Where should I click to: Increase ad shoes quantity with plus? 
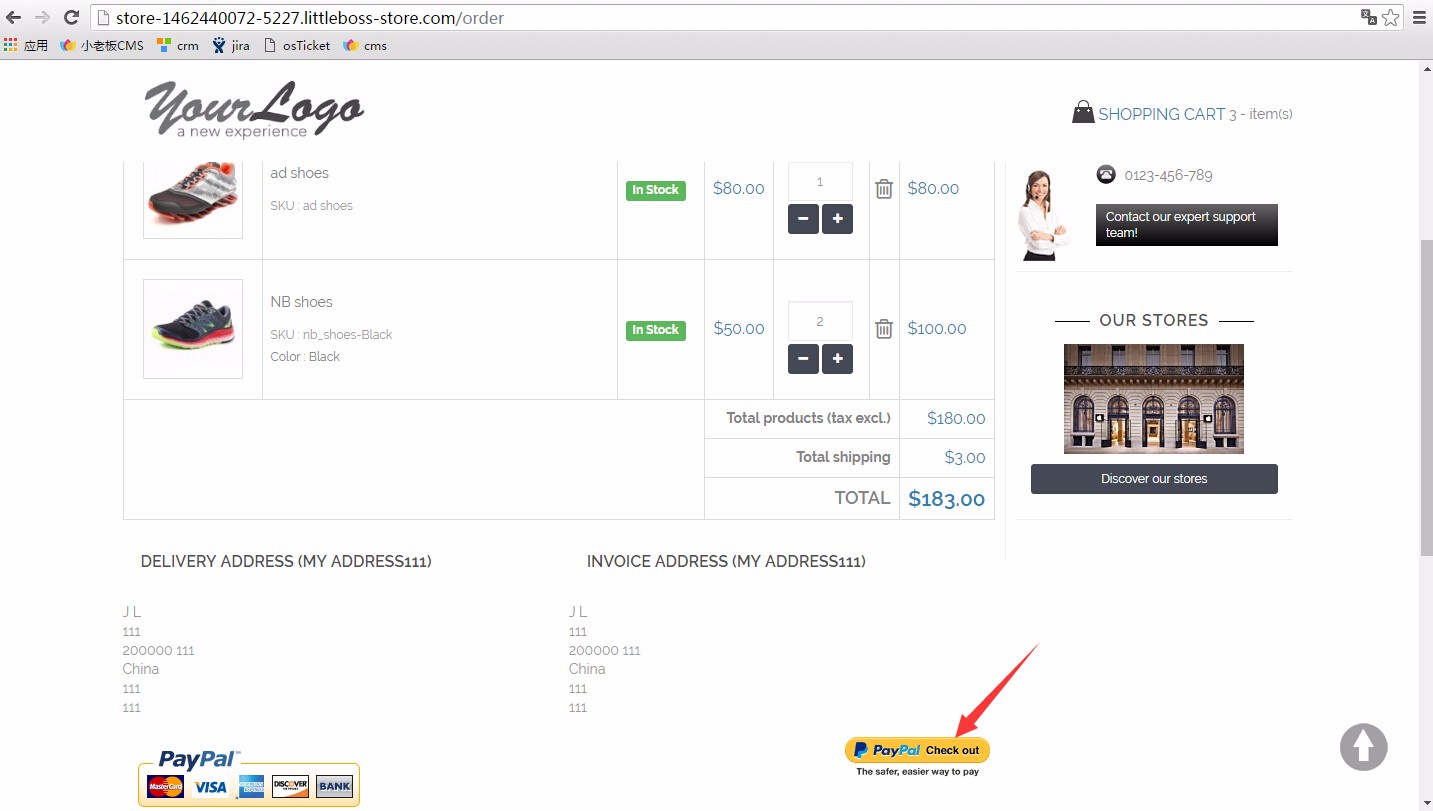coord(837,219)
